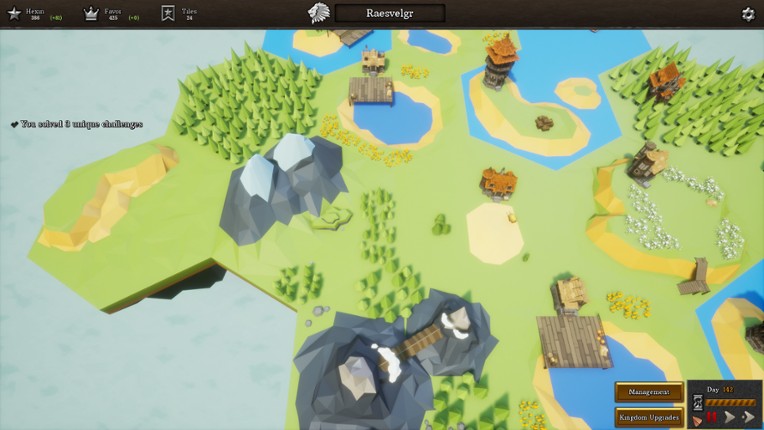The image size is (764, 430).
Task: Select the bare sand tile in the center
Action: 494,233
